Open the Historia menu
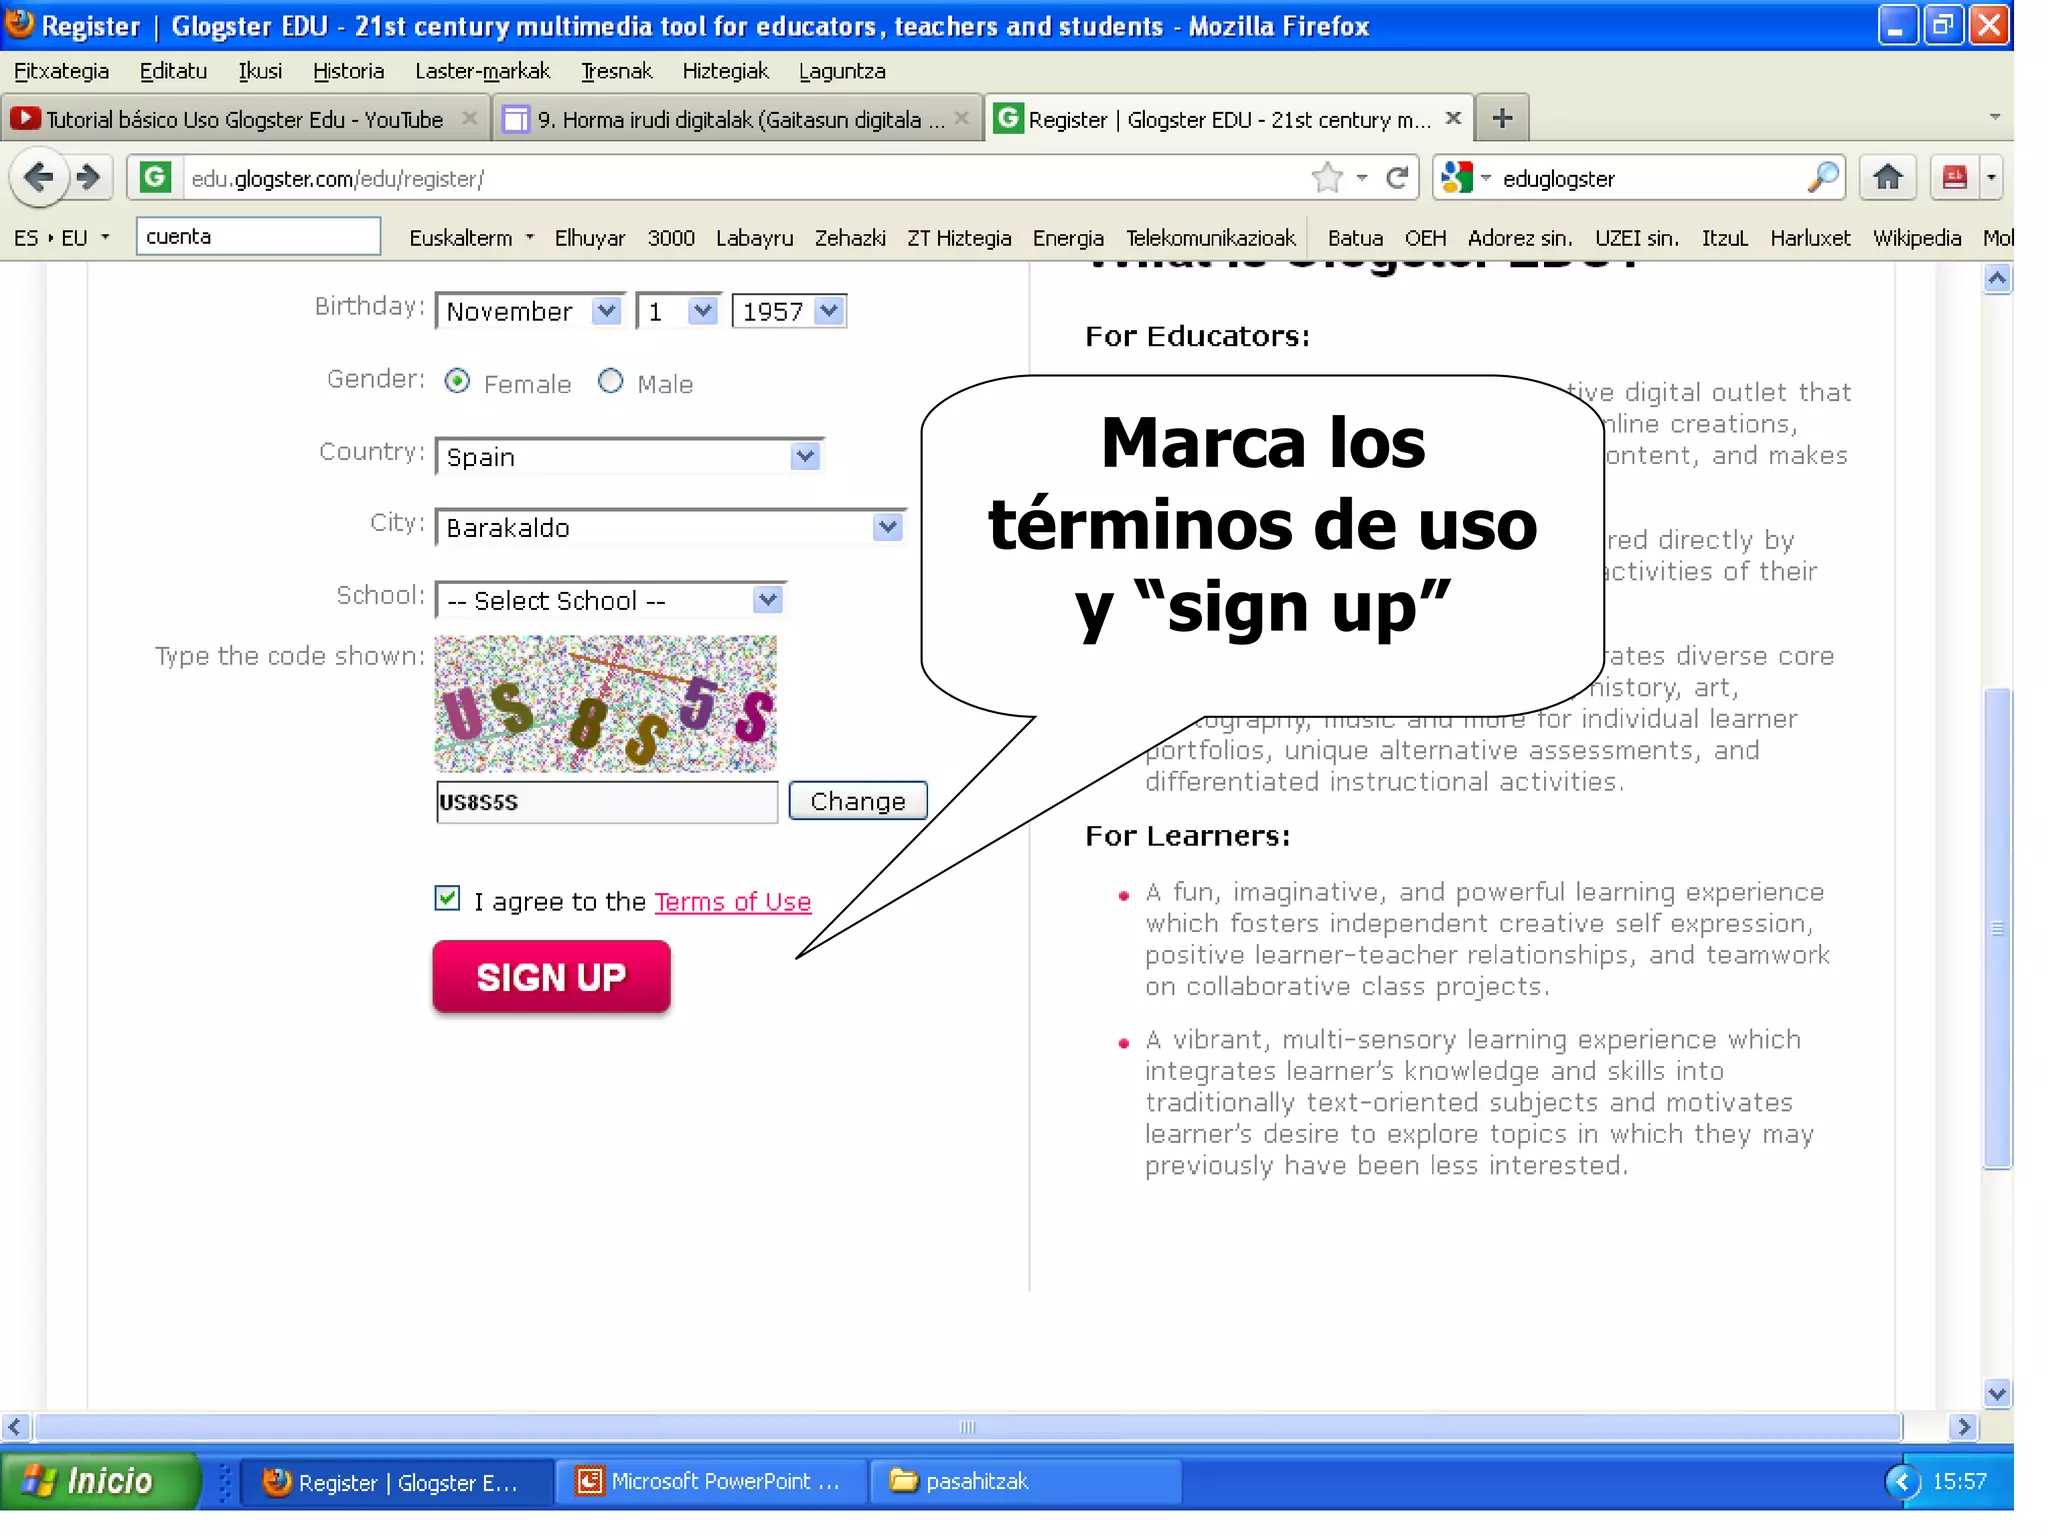 pyautogui.click(x=348, y=71)
